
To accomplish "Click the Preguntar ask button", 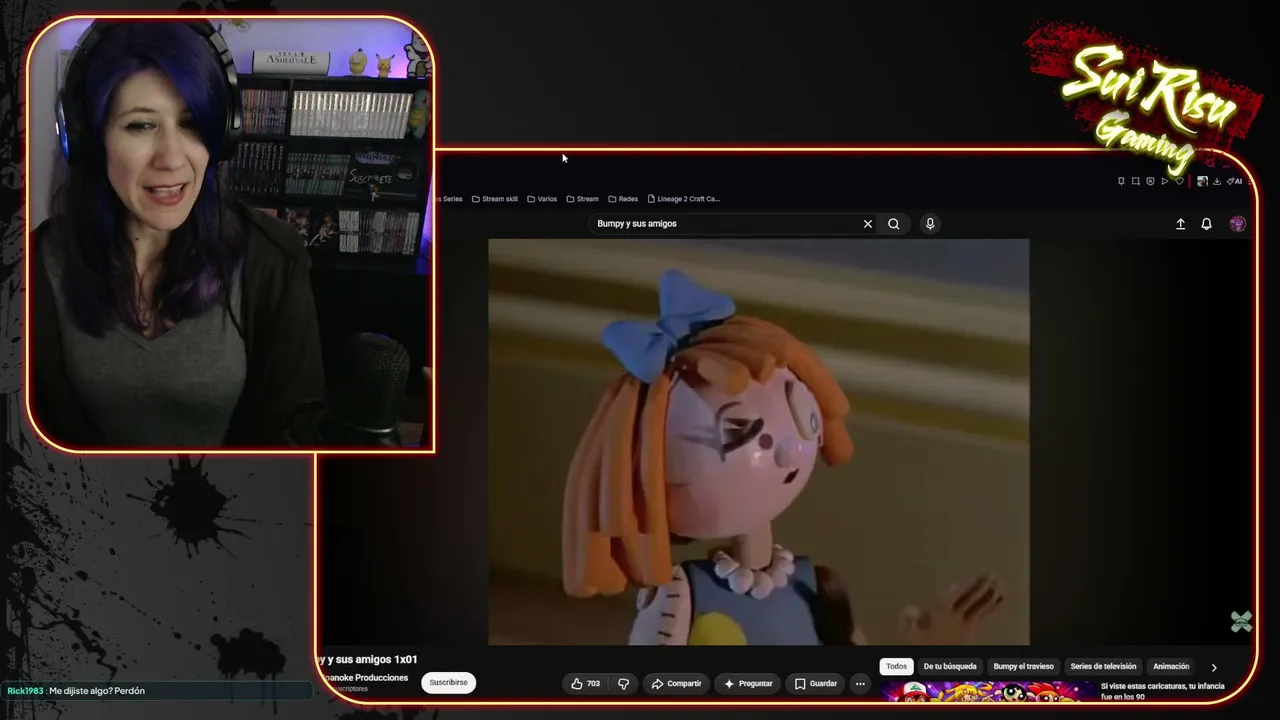I will [x=748, y=684].
